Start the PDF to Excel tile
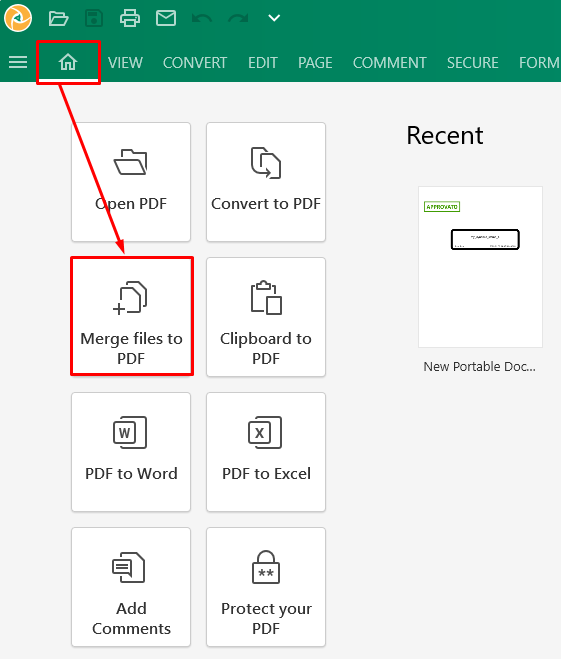This screenshot has width=561, height=659. [x=266, y=452]
